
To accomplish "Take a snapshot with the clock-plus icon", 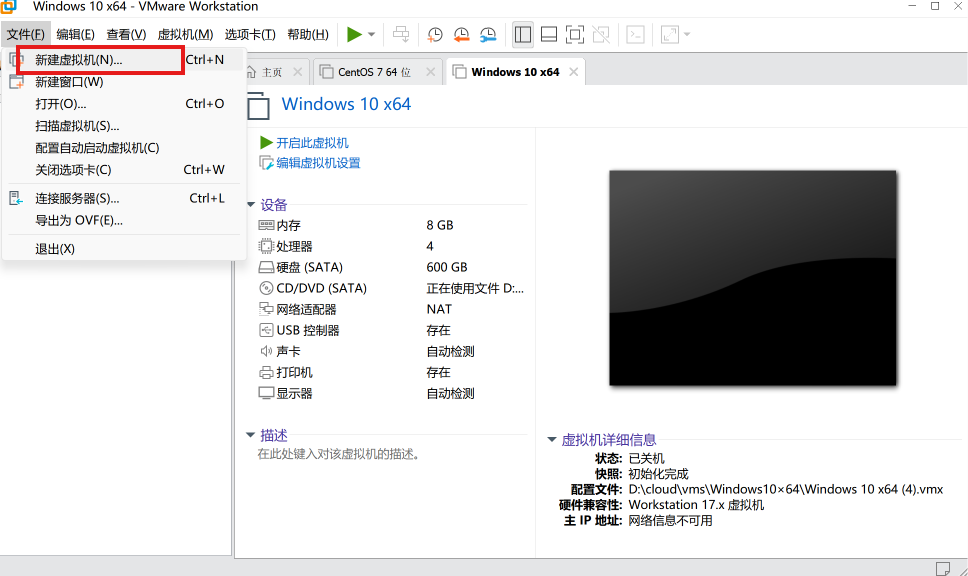I will (435, 35).
